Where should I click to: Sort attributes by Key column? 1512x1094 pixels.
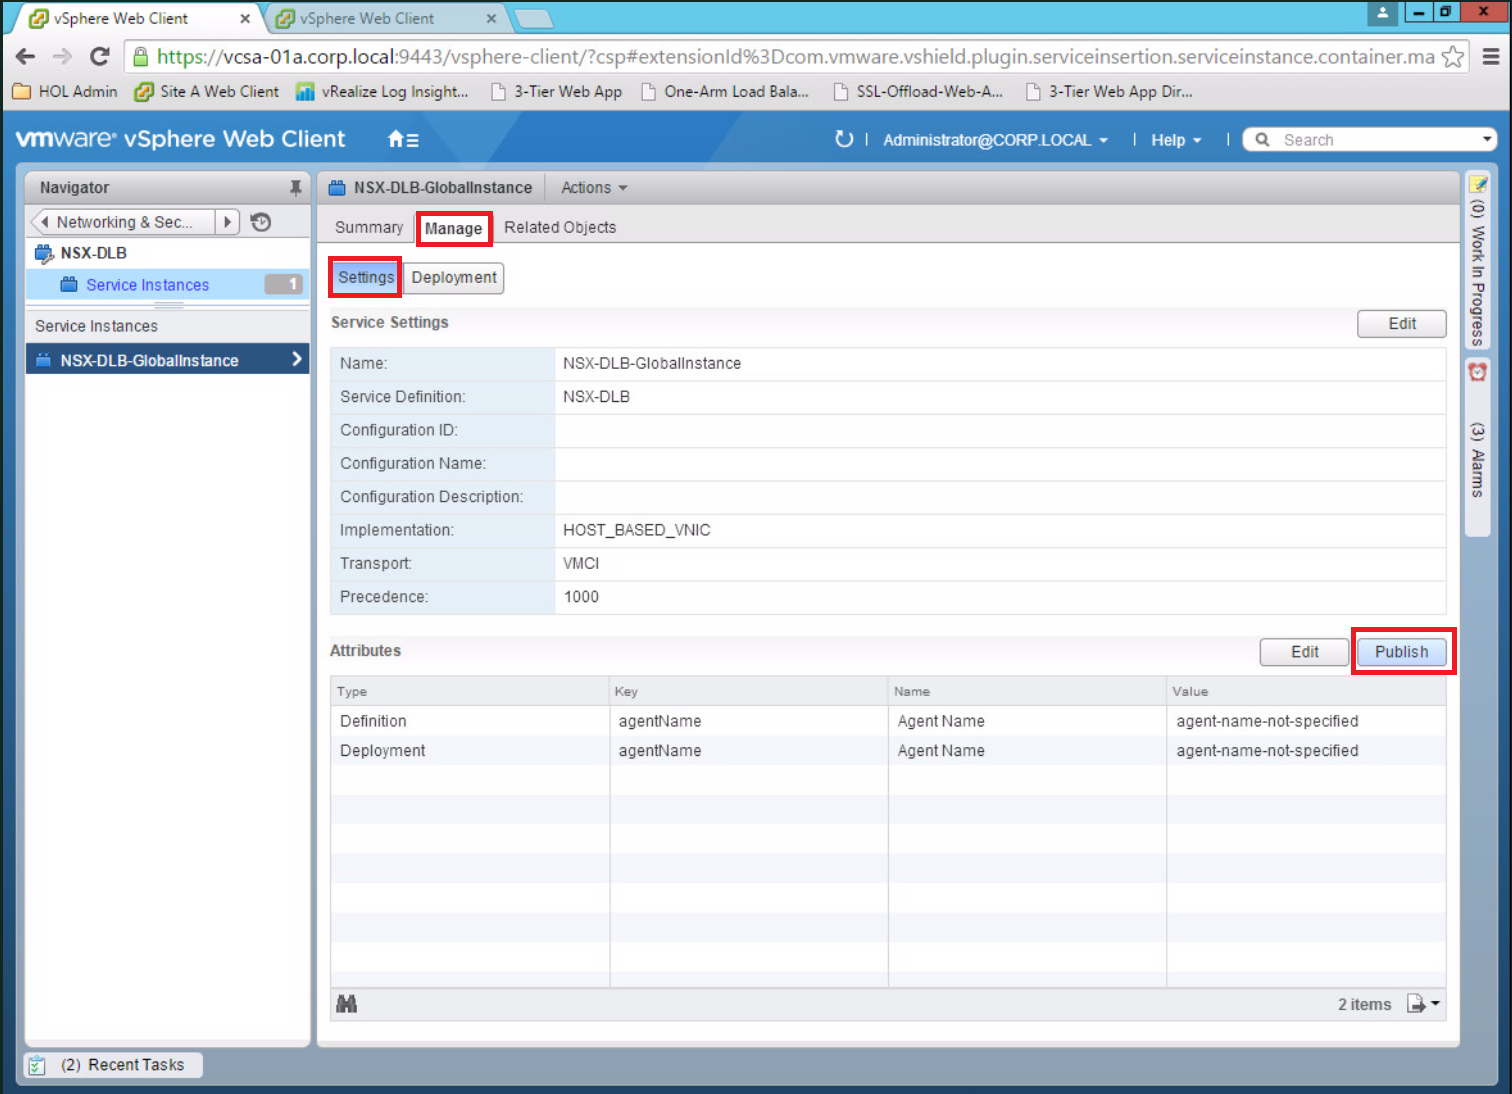point(749,691)
